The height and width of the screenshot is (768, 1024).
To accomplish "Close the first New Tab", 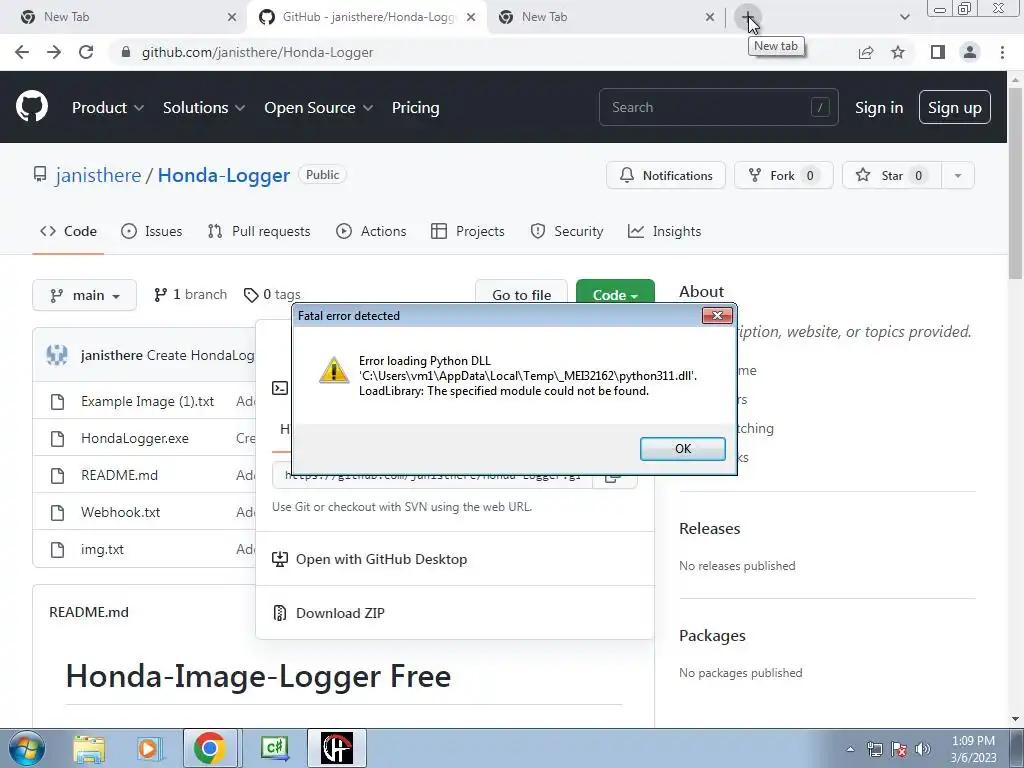I will pos(232,17).
